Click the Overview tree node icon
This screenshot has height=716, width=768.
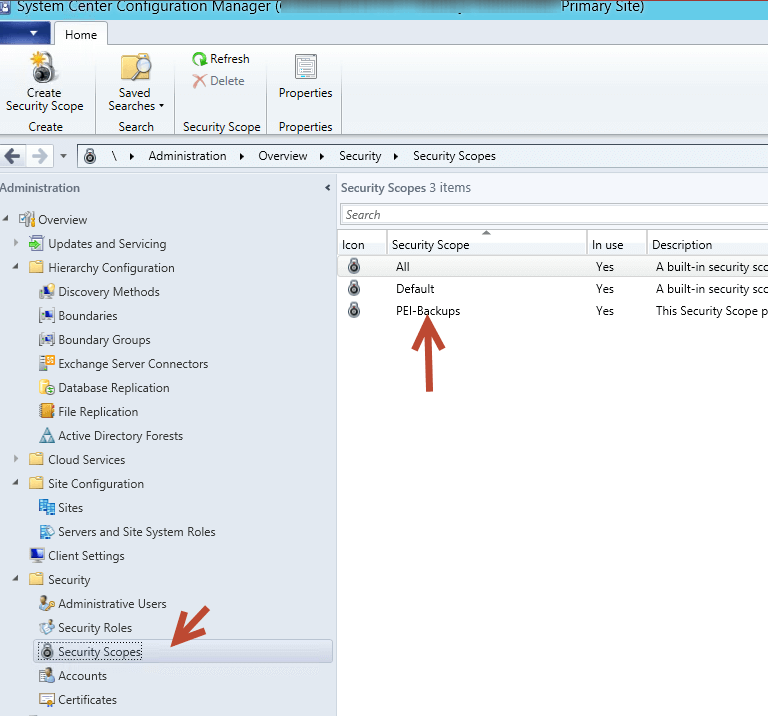27,219
